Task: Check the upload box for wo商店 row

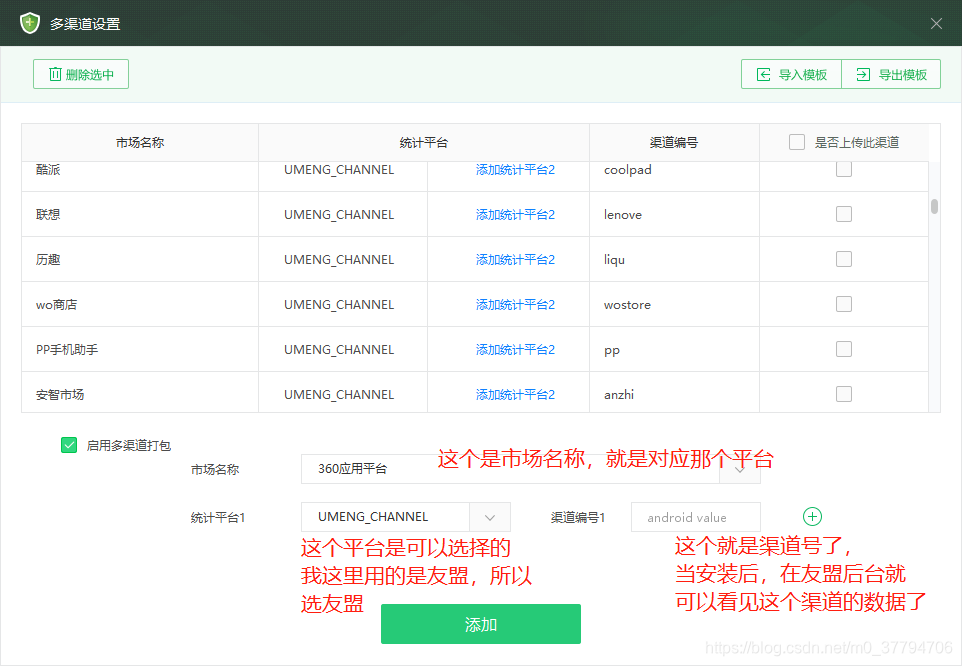Action: click(x=844, y=304)
